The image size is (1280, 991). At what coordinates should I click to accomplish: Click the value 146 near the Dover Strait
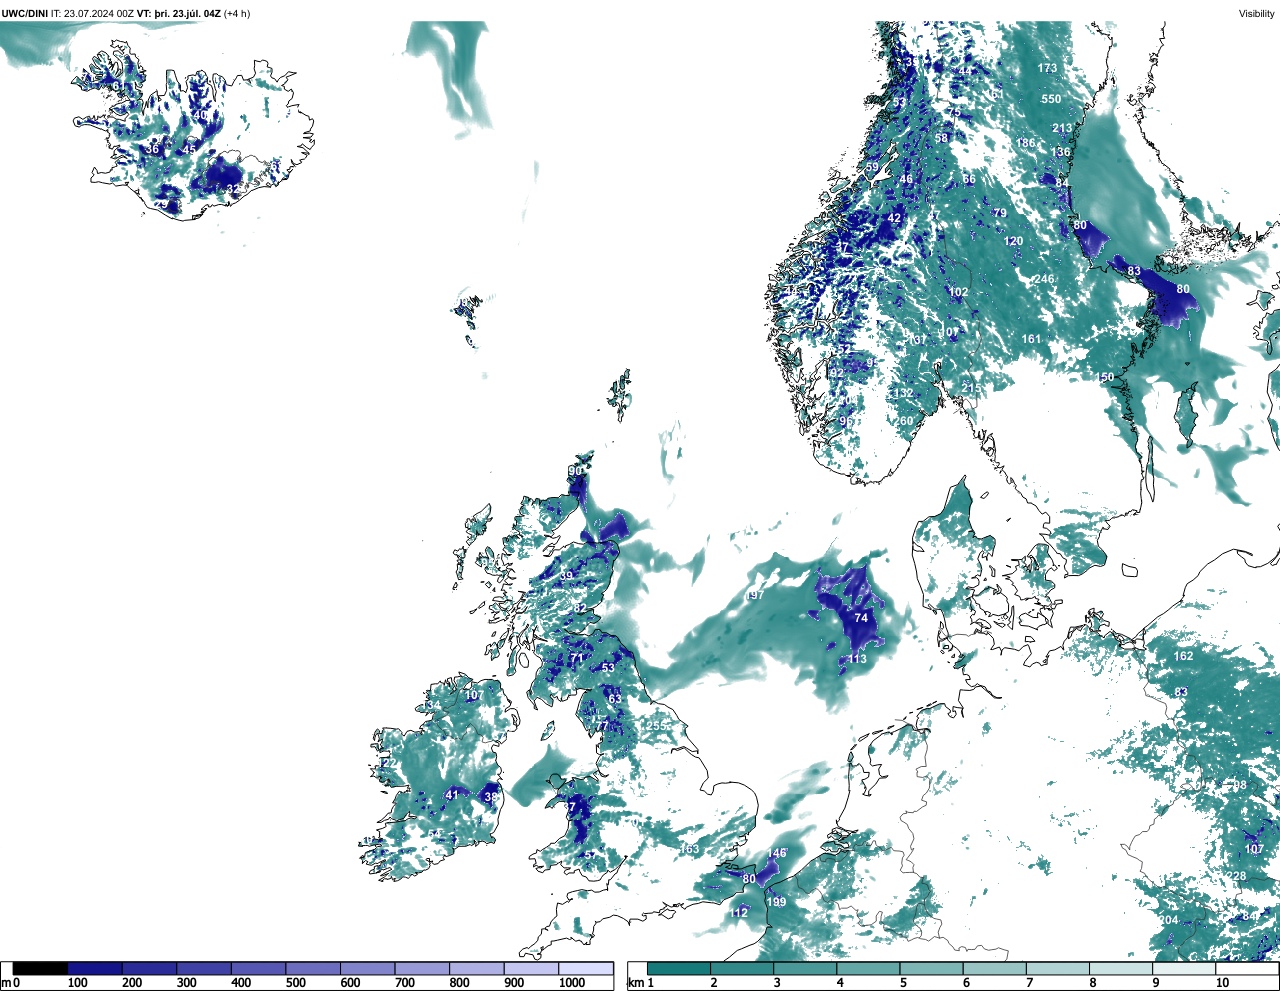pyautogui.click(x=777, y=853)
